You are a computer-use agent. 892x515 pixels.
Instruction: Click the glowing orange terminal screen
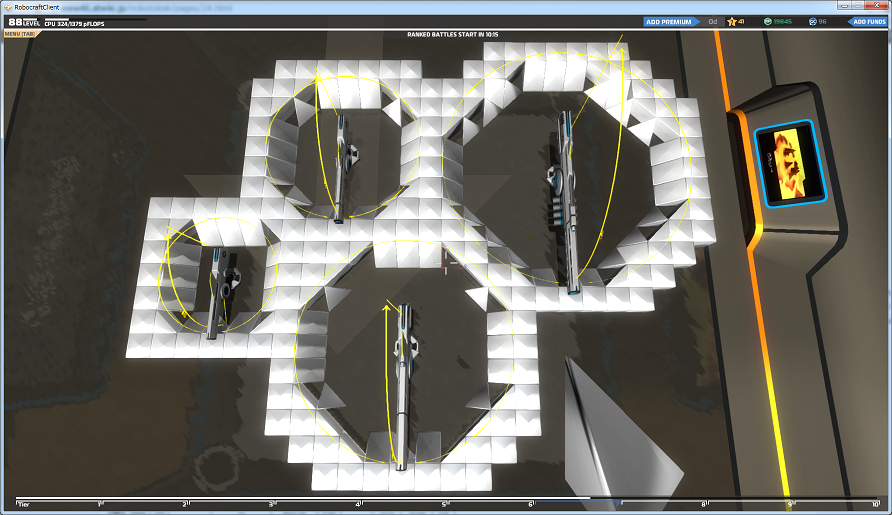[x=790, y=164]
